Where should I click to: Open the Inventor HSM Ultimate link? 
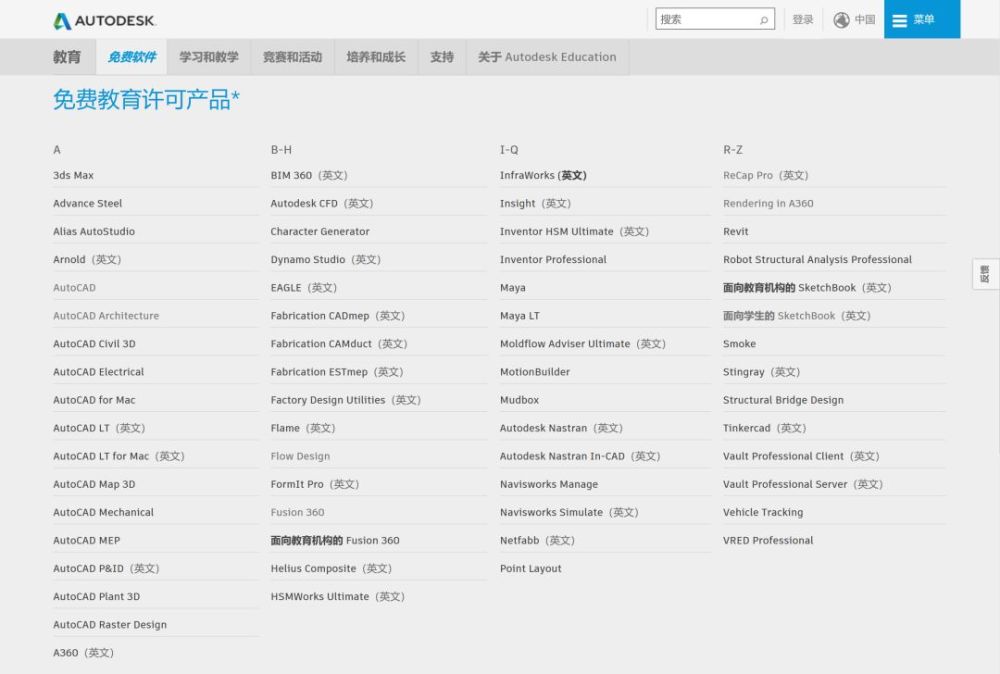click(574, 231)
